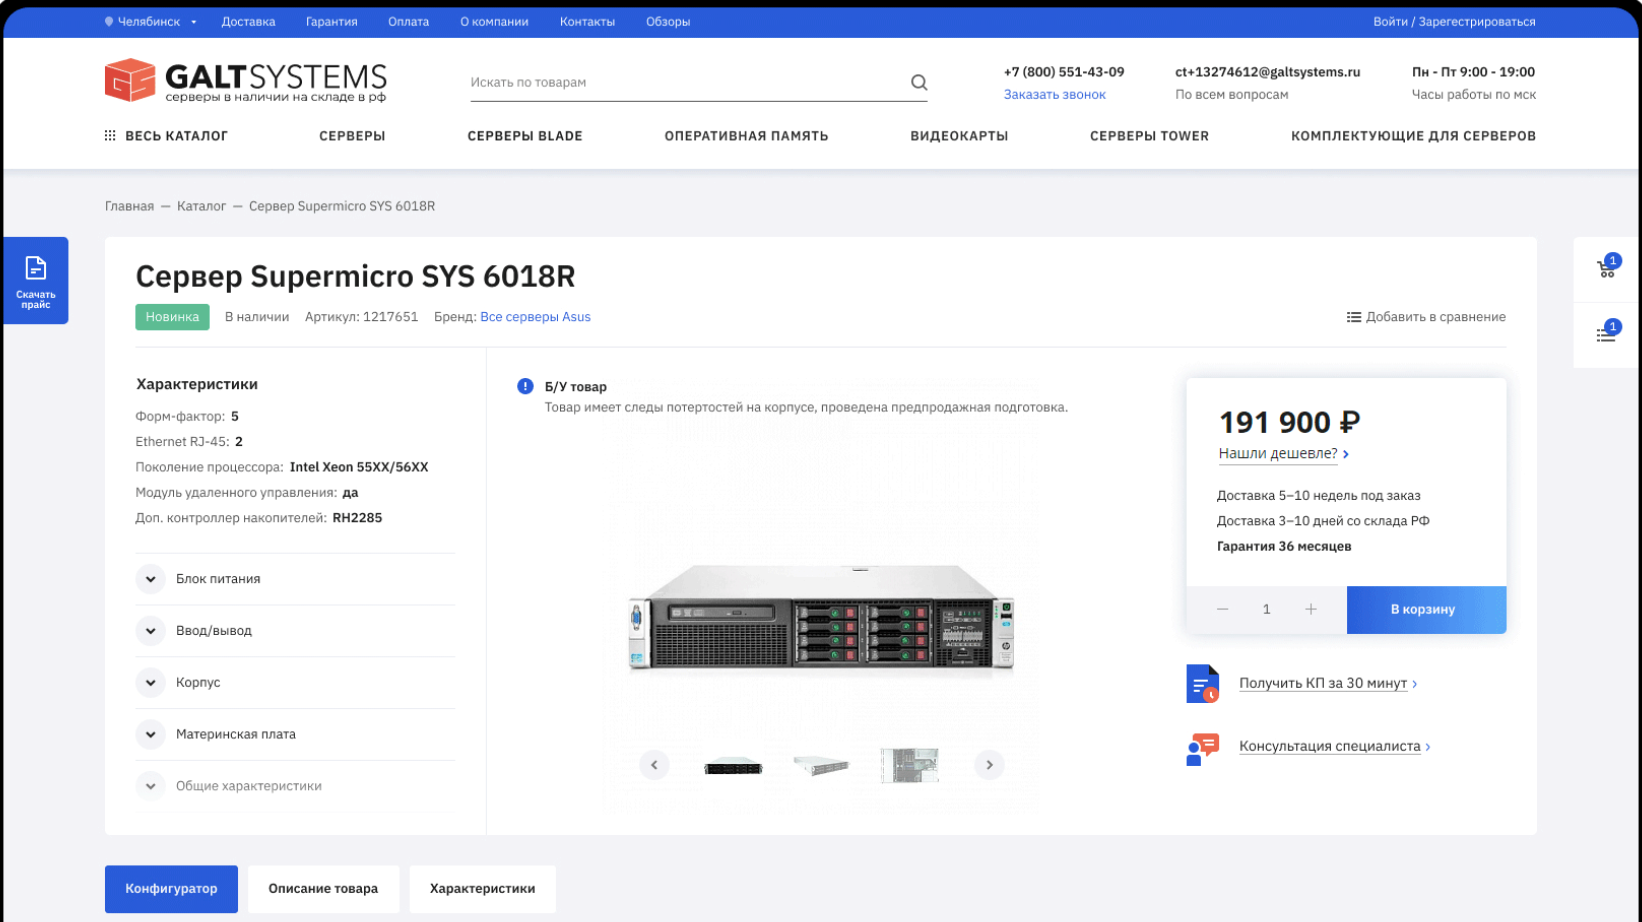
Task: Click Заказать звонок link
Action: coord(1055,94)
